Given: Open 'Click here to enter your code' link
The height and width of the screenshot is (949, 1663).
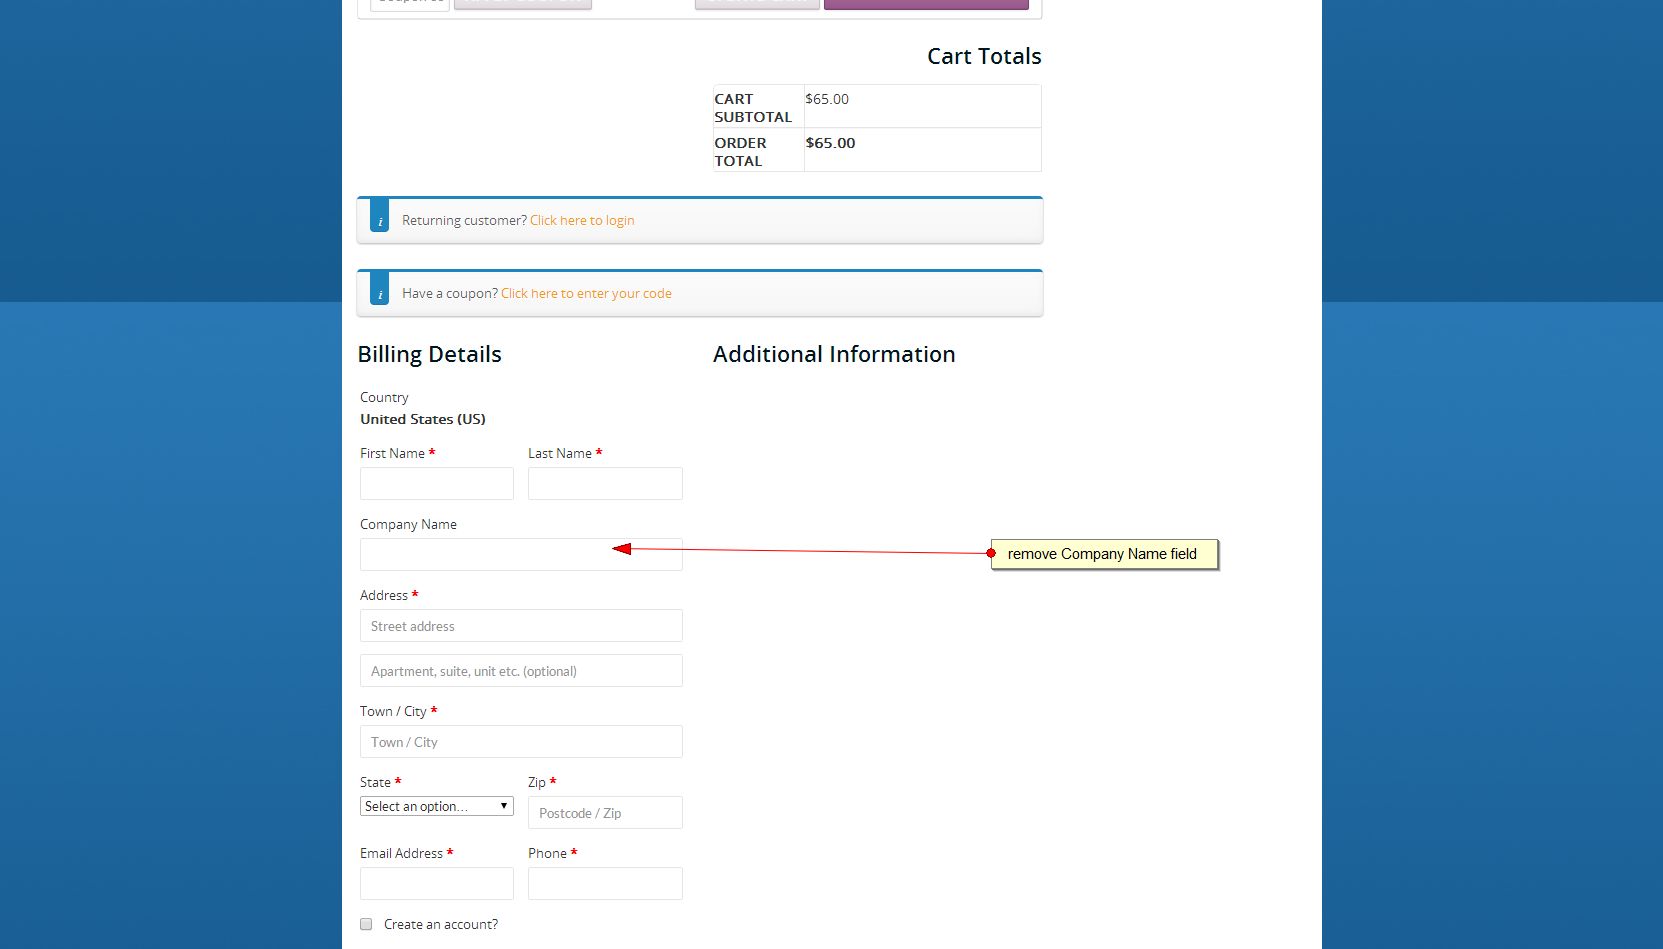Looking at the screenshot, I should coord(586,293).
